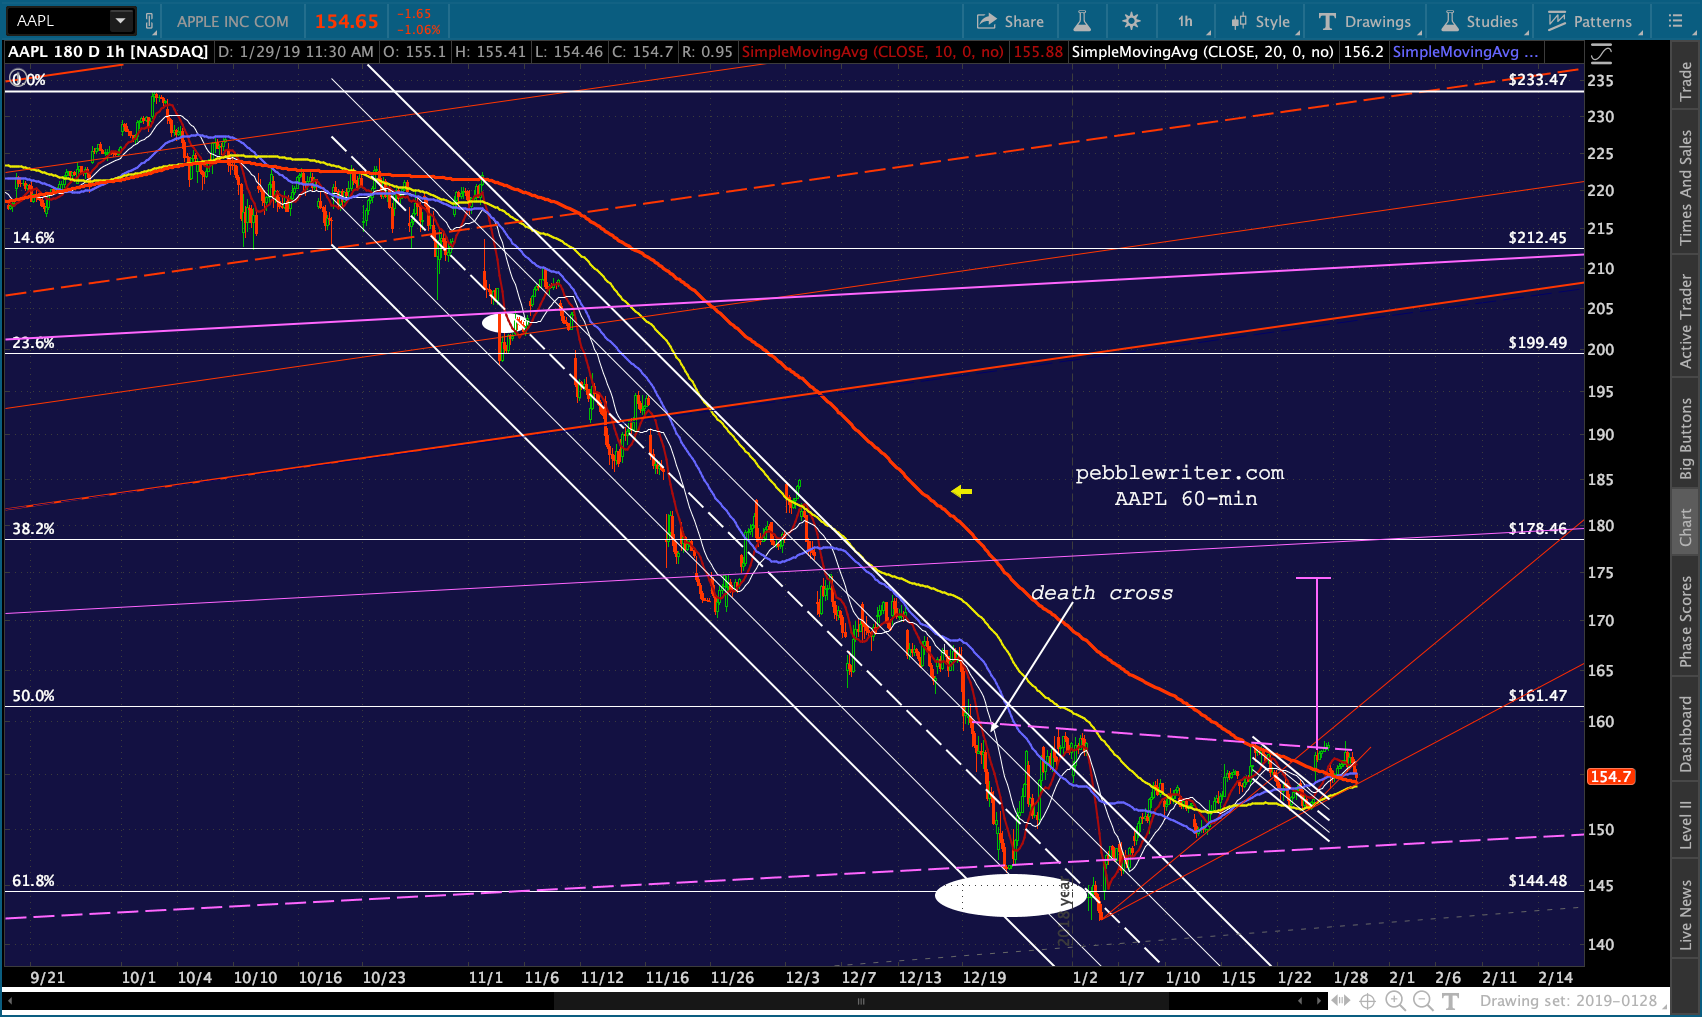
Task: Click the $212.45 Fibonacci level label
Action: [x=1537, y=238]
